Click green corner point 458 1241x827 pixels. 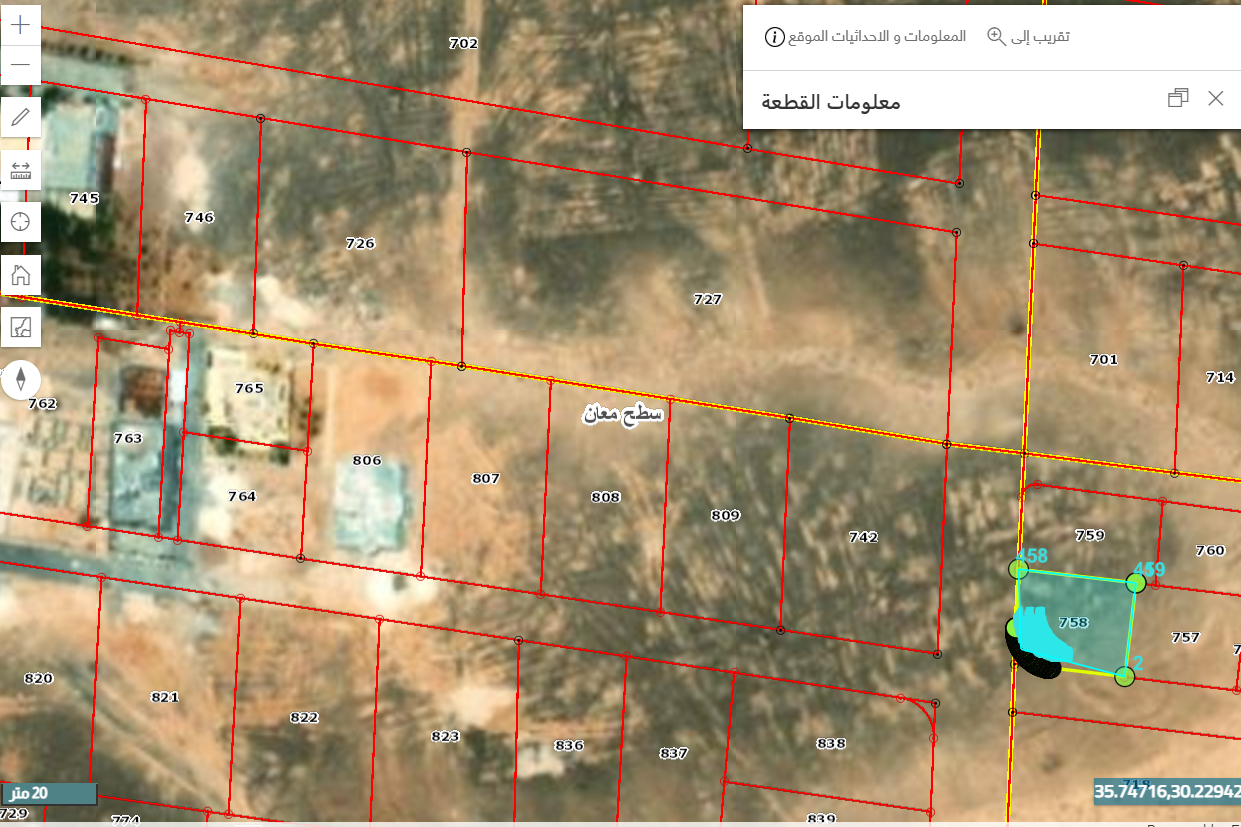1018,569
